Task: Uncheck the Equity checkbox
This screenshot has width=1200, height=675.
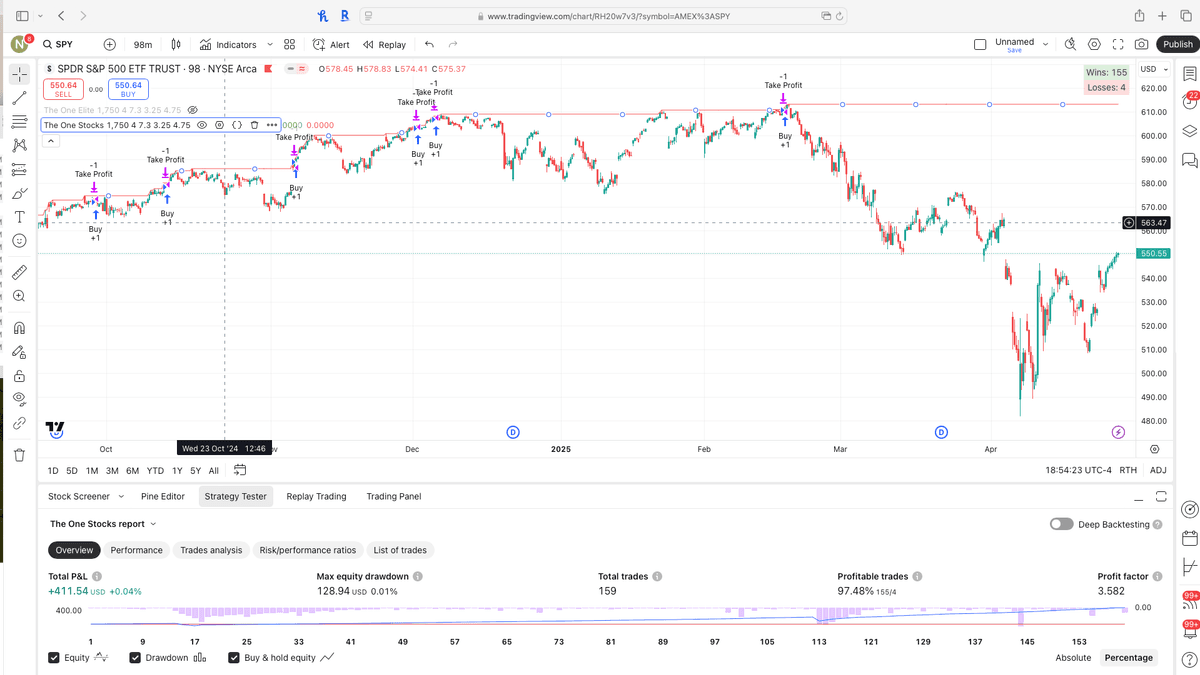Action: tap(54, 657)
